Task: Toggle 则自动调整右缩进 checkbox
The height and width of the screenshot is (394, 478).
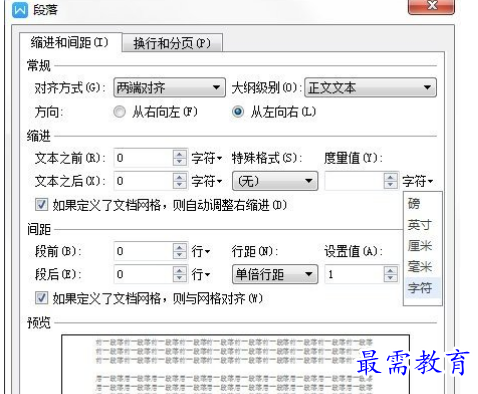Action: 41,205
